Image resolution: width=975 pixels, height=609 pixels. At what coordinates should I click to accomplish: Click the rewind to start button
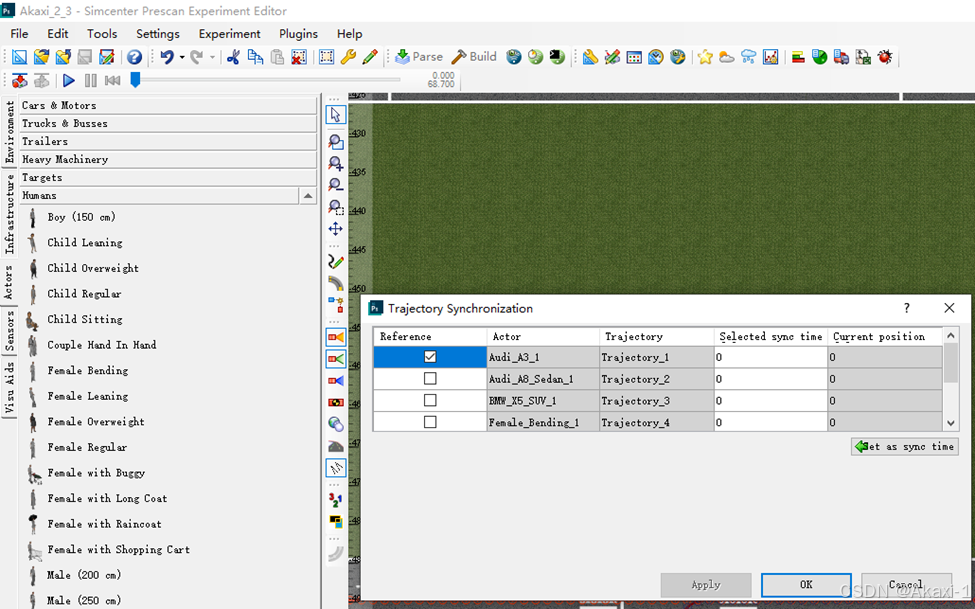(x=113, y=80)
